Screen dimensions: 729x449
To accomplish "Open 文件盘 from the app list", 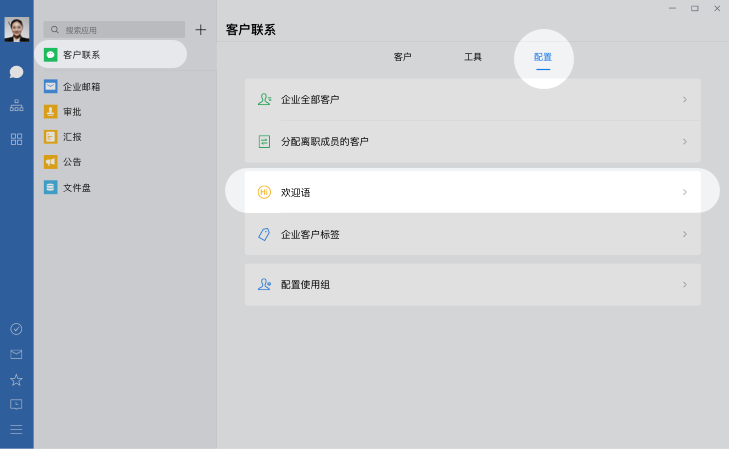I will click(76, 187).
